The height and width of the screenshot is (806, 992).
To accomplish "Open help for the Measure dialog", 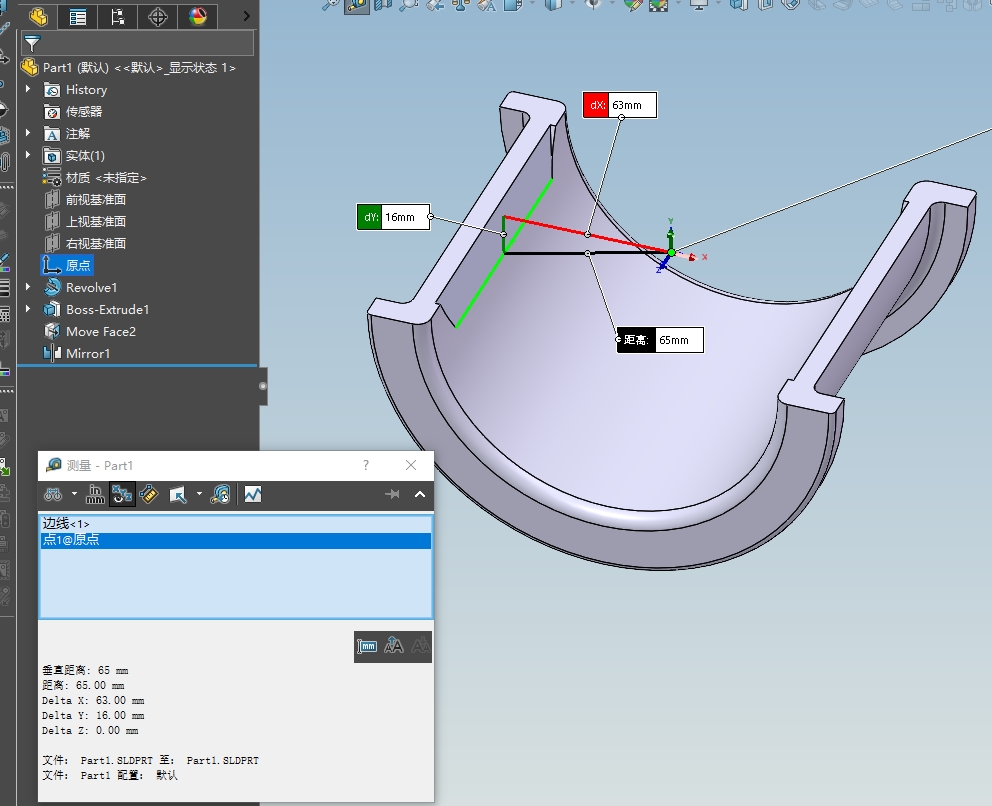I will tap(366, 465).
